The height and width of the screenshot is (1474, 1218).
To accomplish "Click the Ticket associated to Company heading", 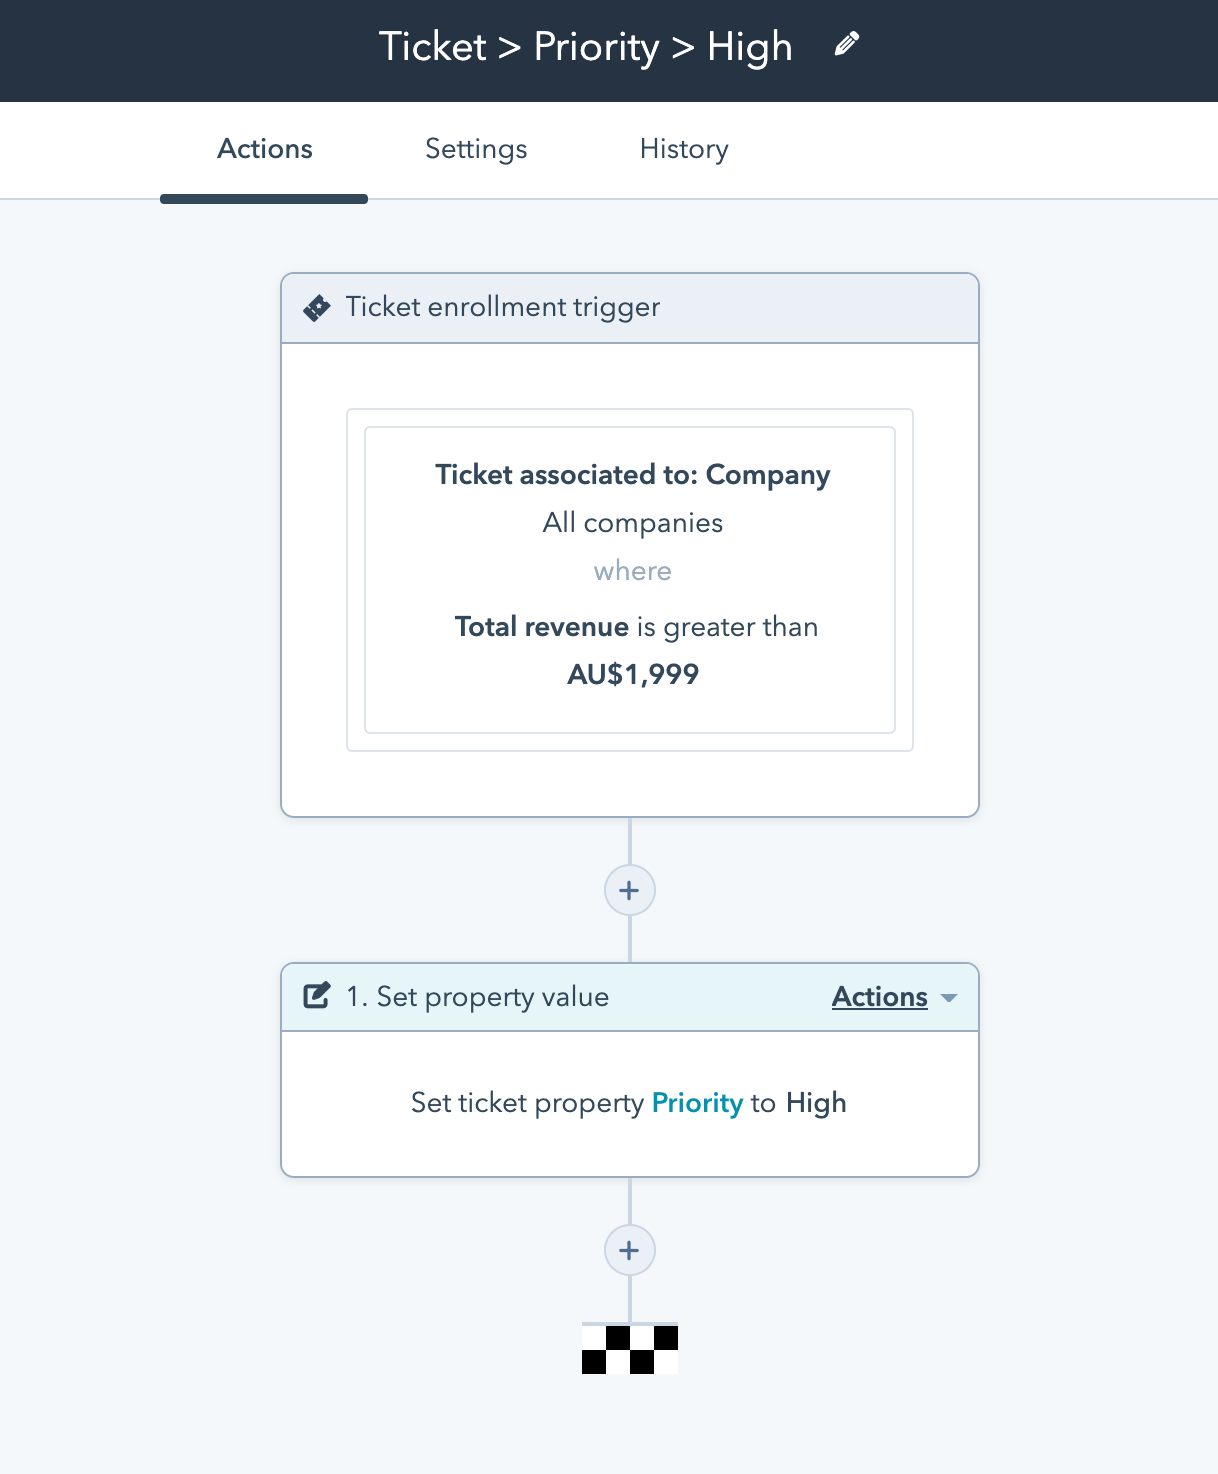I will point(632,475).
